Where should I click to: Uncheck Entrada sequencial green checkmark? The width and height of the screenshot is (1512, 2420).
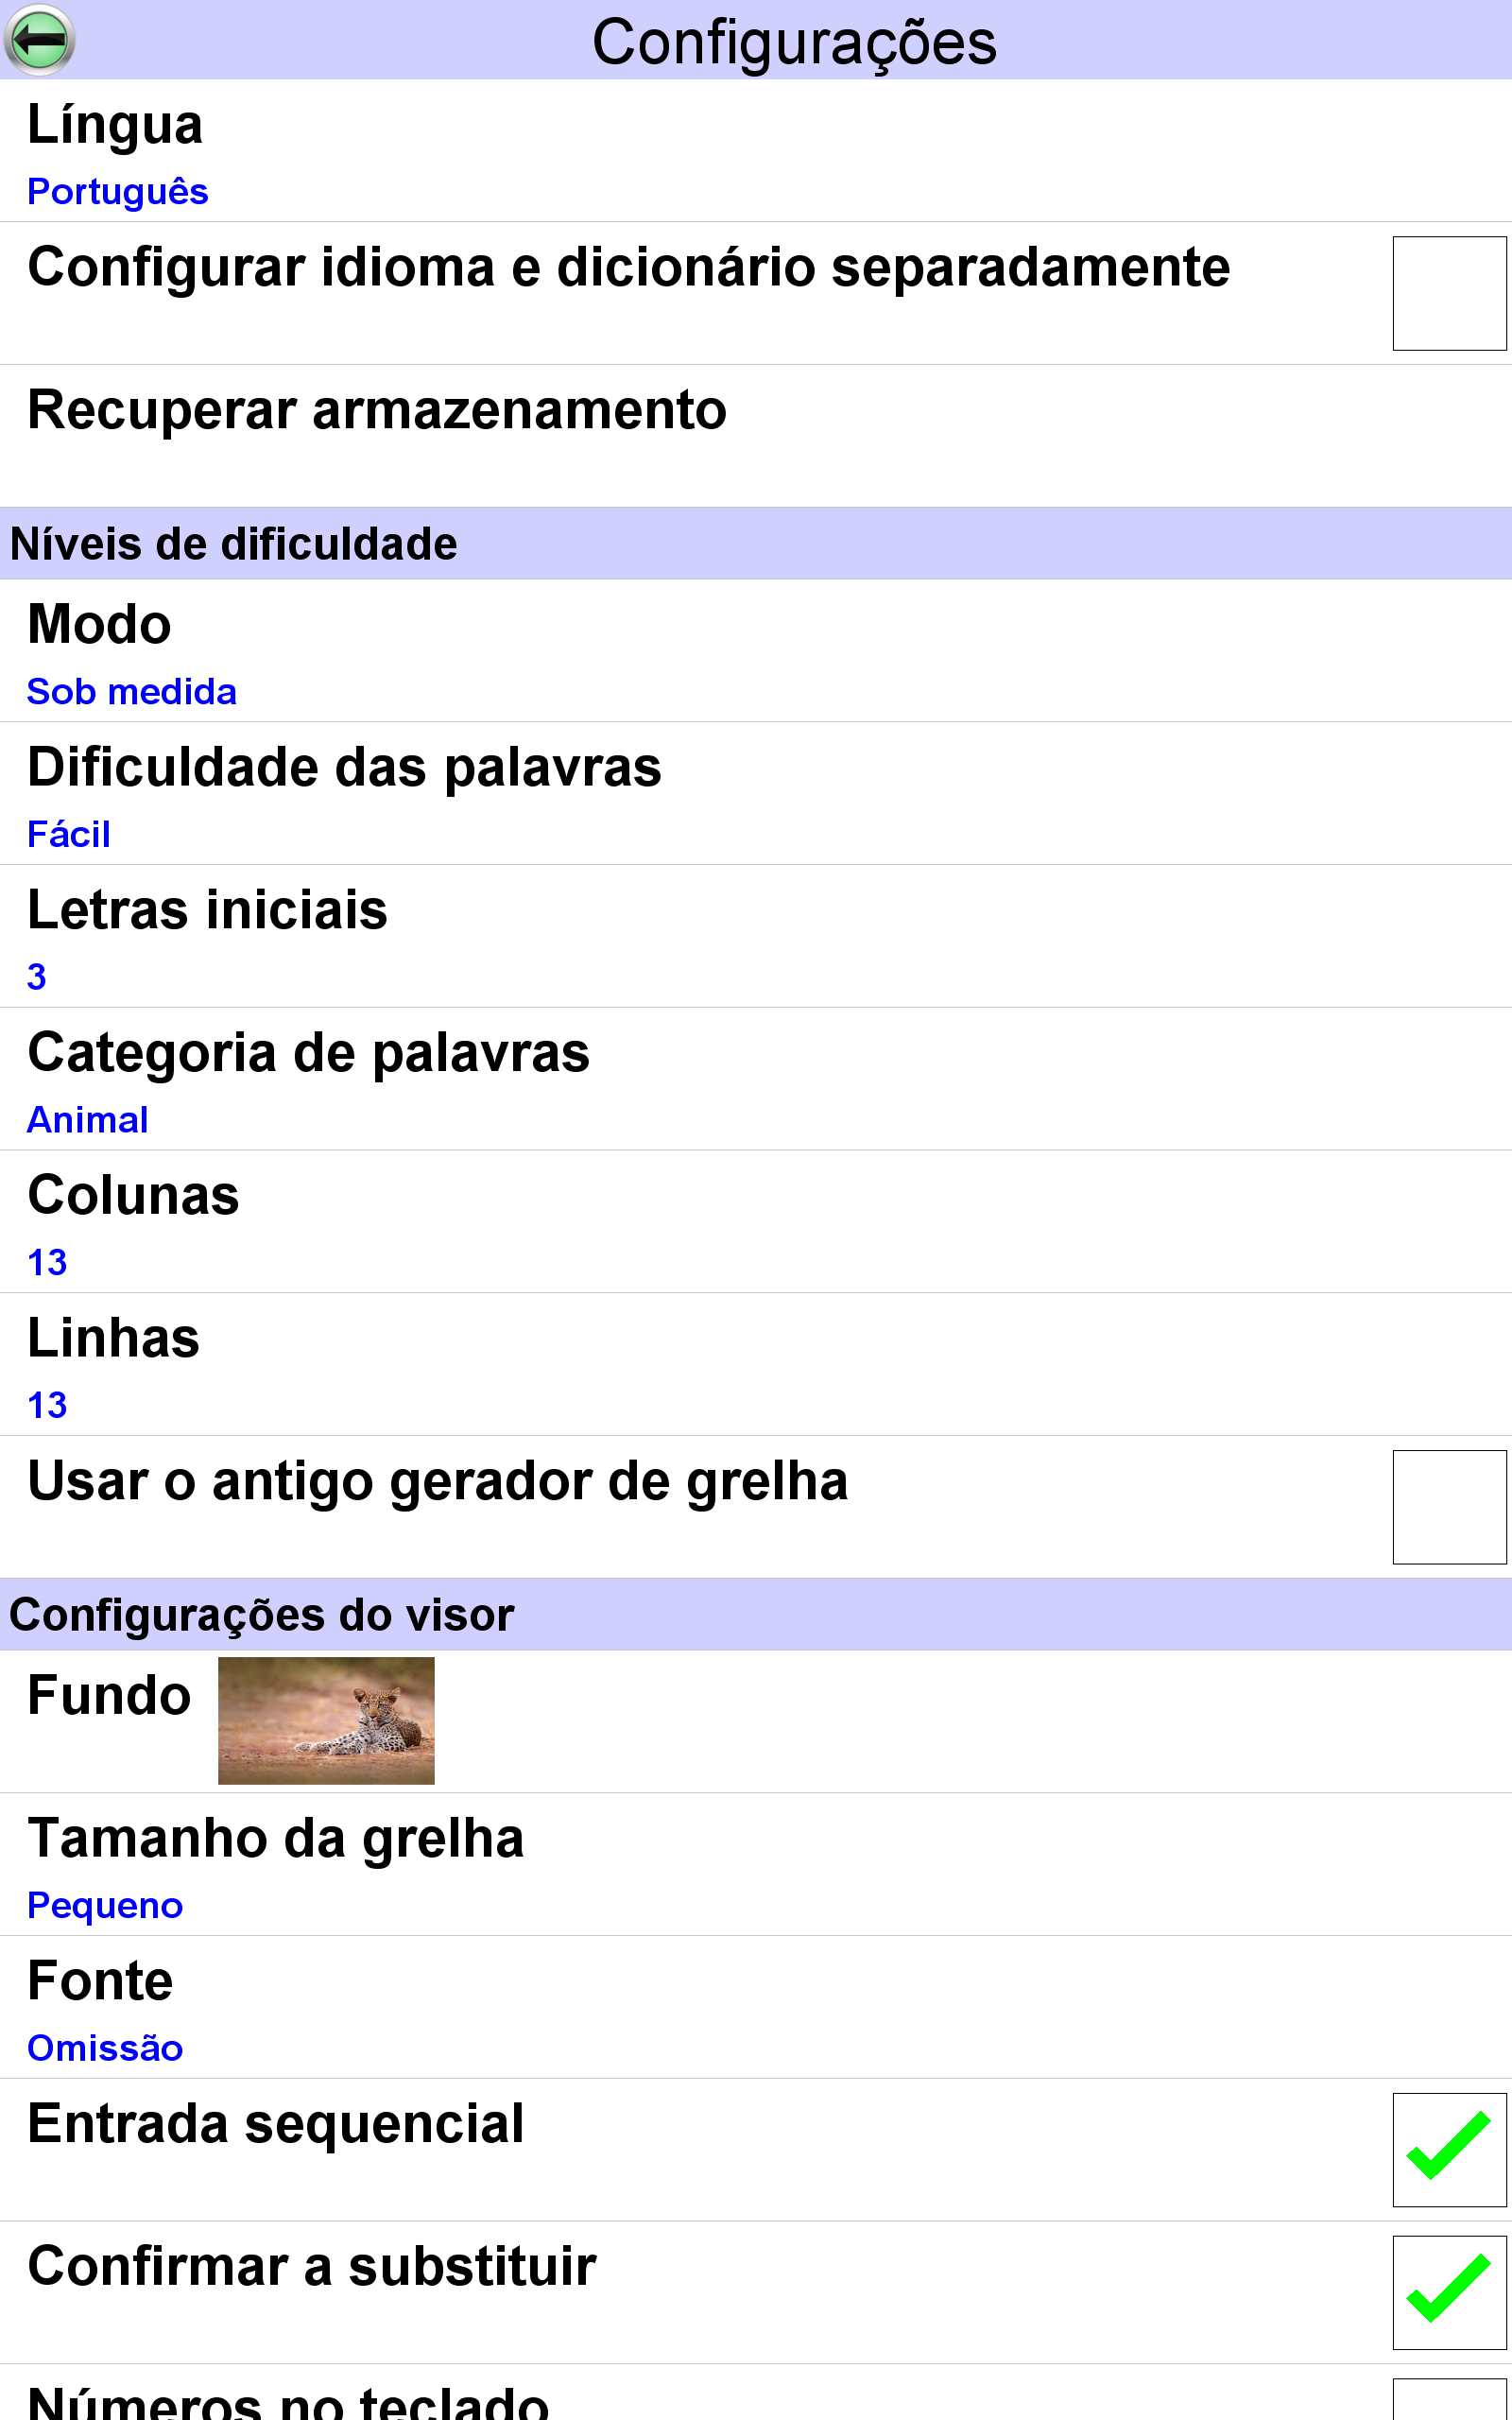[x=1449, y=2150]
